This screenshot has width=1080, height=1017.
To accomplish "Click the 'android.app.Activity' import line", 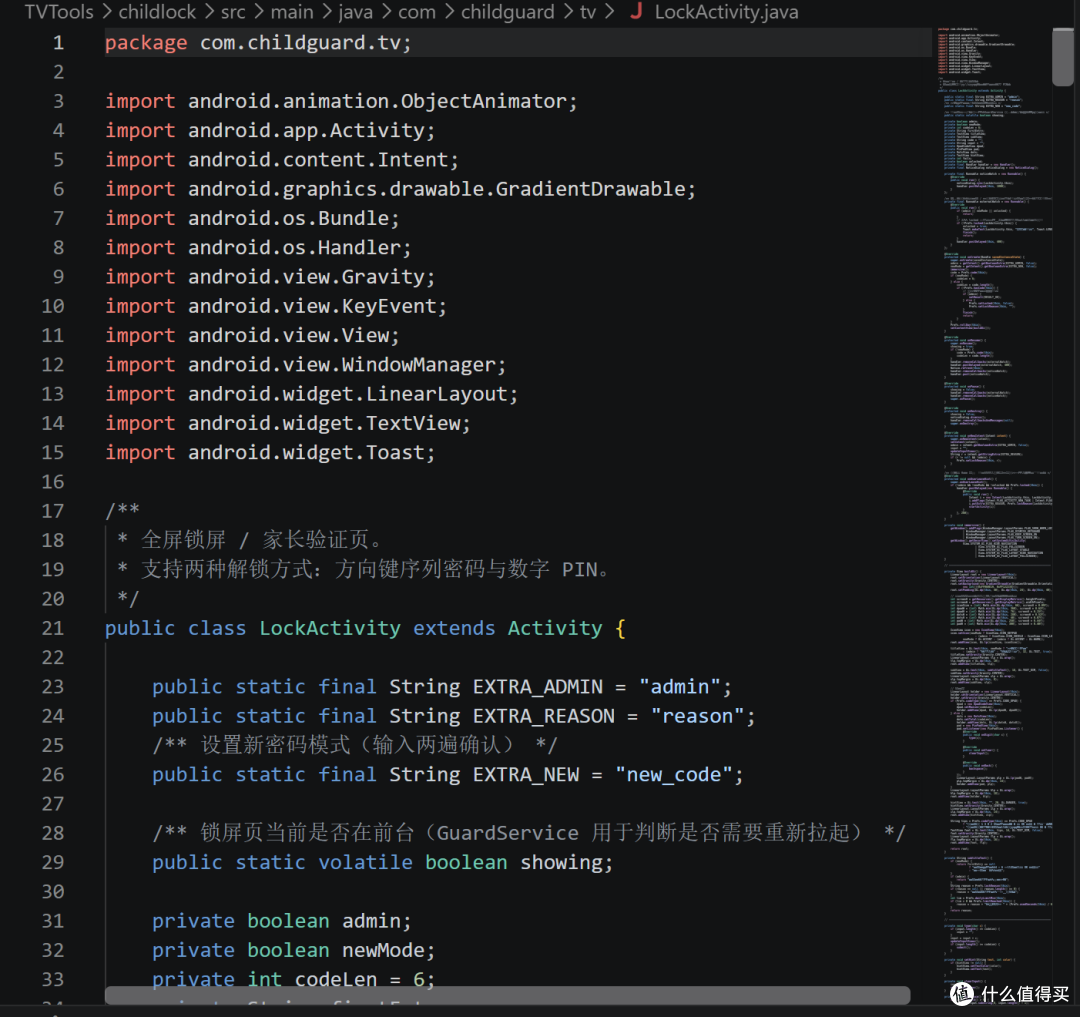I will click(270, 130).
